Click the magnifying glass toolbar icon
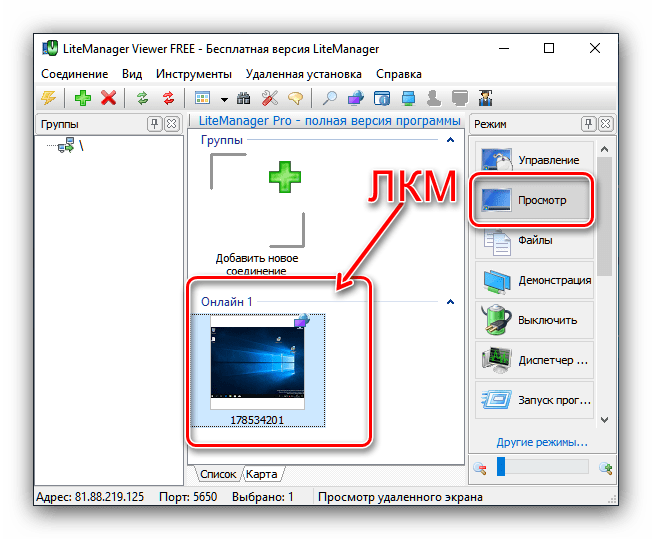The image size is (652, 539). click(x=328, y=98)
